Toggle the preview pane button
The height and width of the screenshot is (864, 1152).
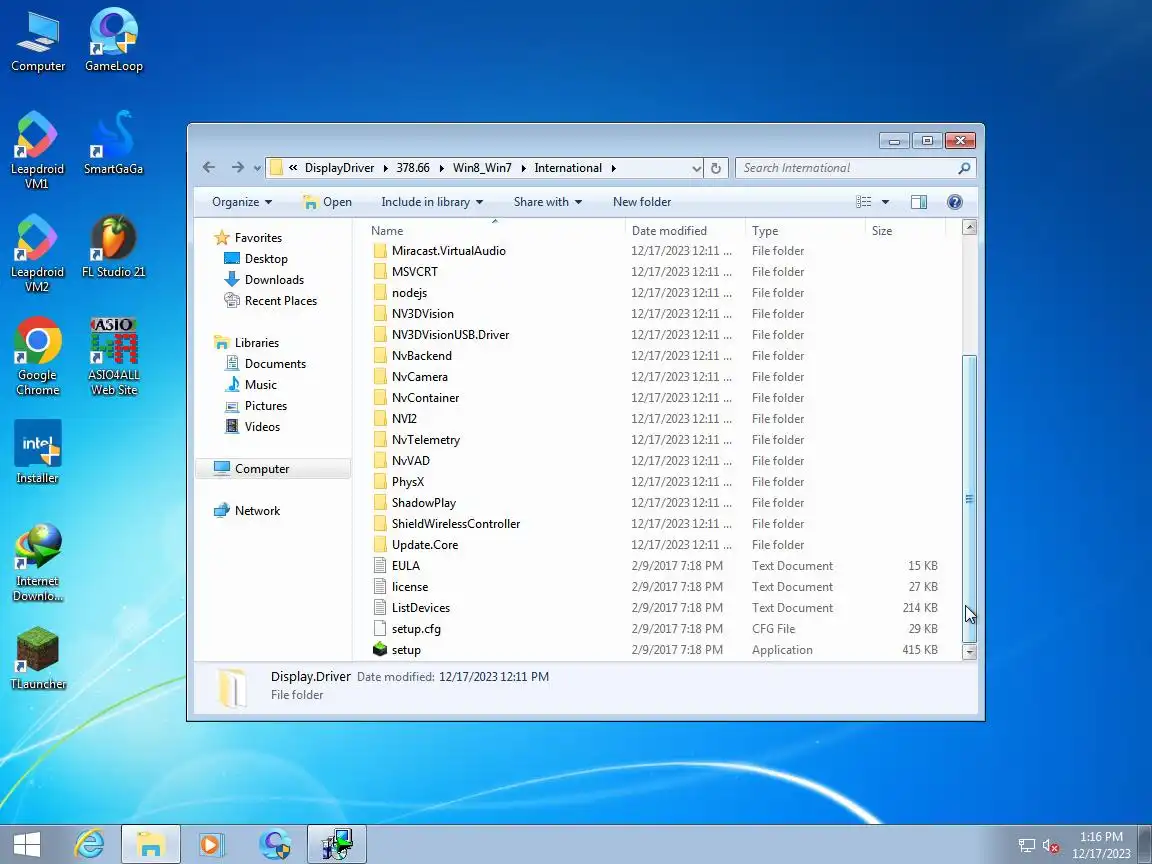(x=918, y=202)
